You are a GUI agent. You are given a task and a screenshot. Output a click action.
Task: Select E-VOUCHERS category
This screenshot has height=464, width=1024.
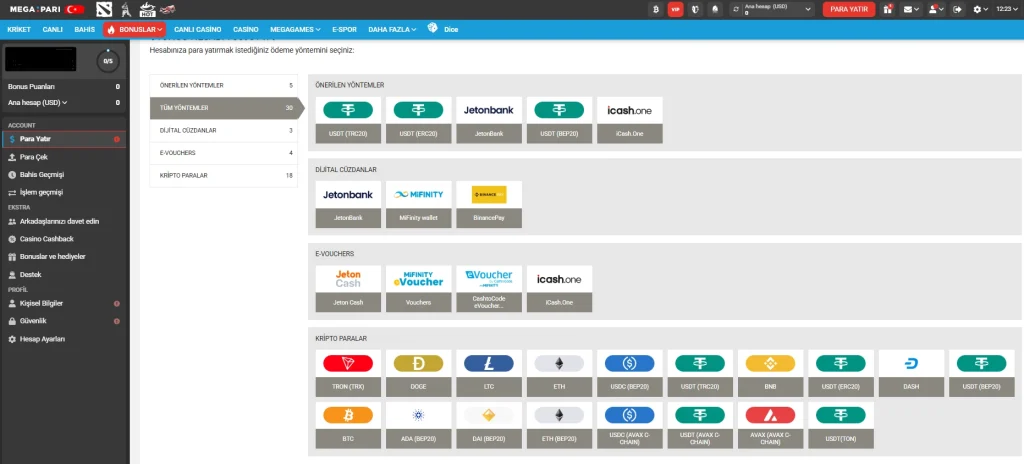pos(223,153)
